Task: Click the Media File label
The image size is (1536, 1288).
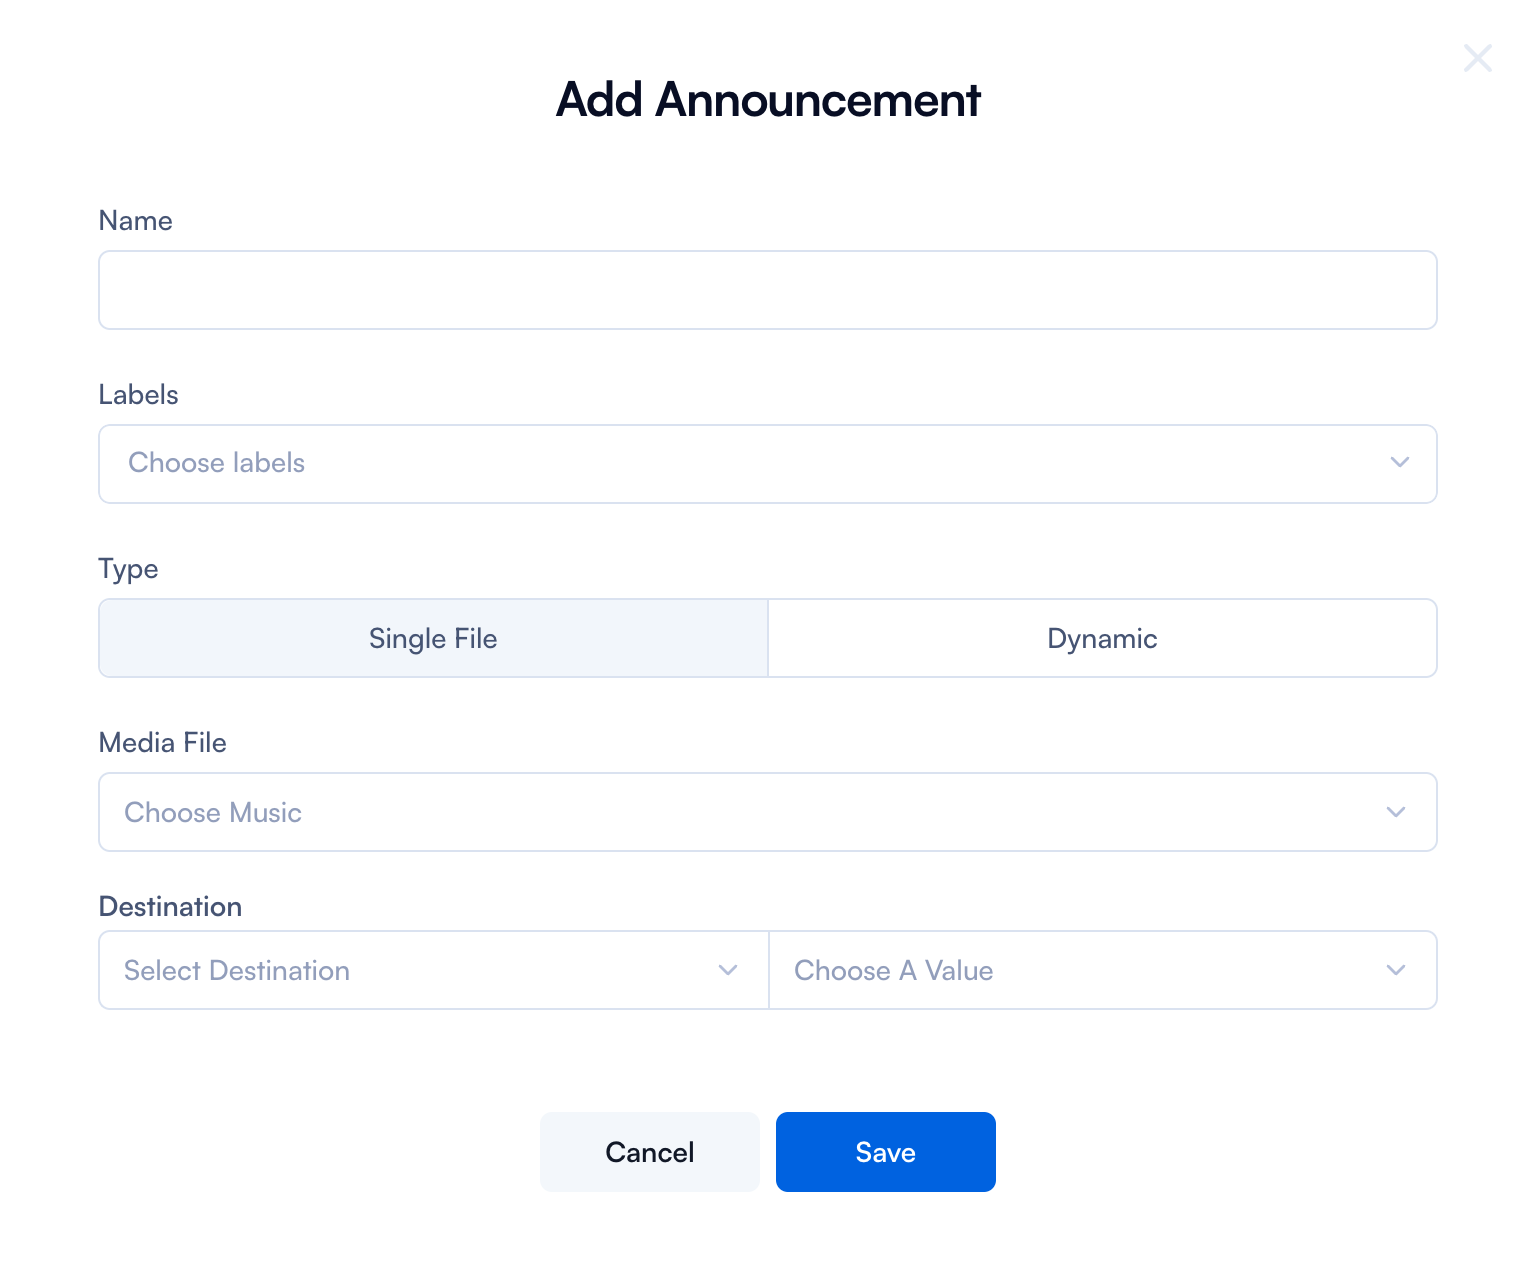Action: pyautogui.click(x=163, y=743)
